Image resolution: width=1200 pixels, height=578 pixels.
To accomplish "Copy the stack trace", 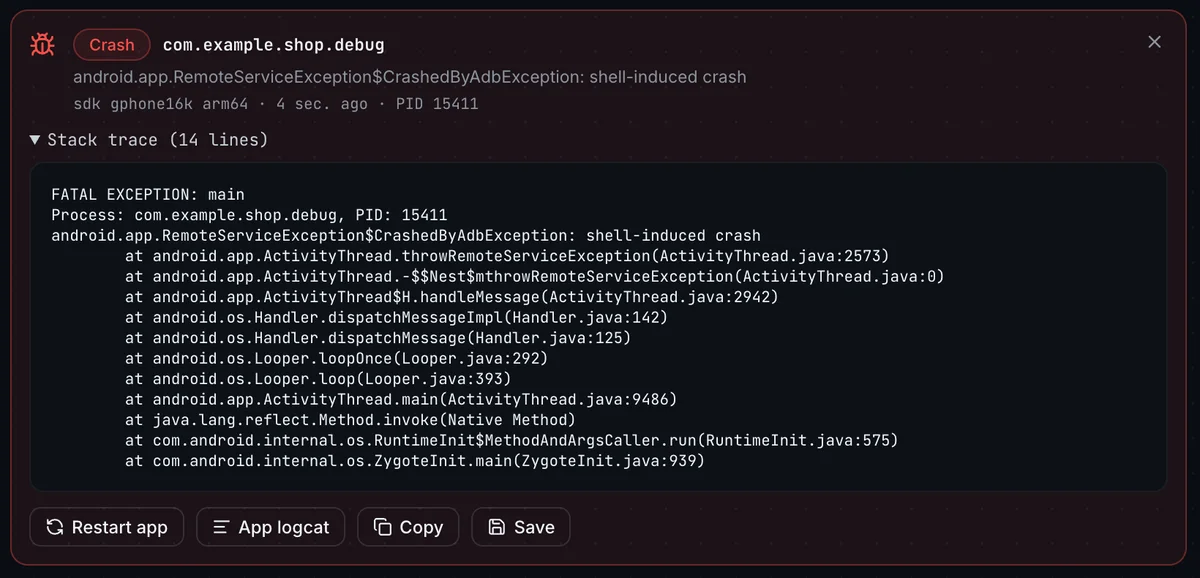I will tap(408, 527).
